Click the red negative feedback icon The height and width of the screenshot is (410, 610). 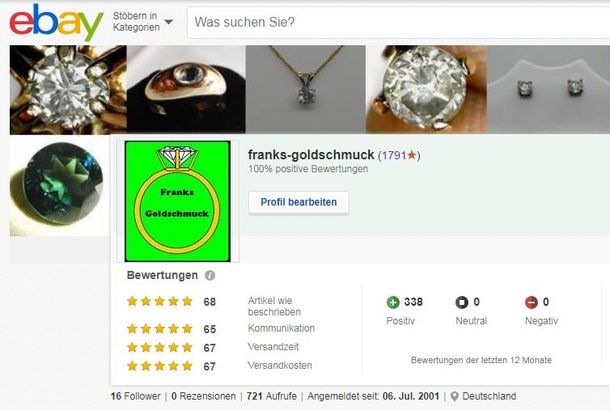(x=531, y=302)
